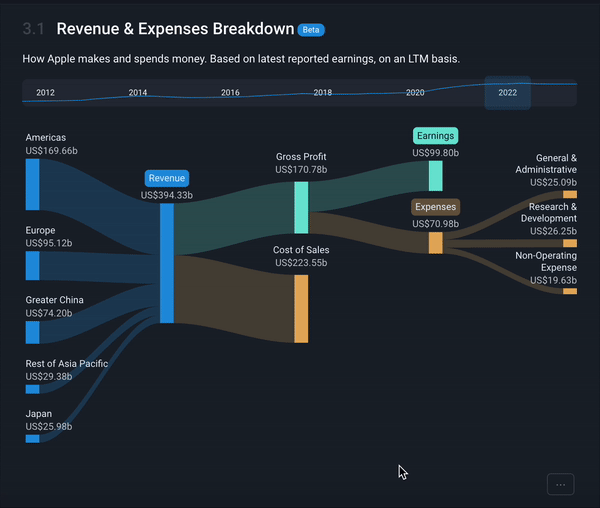Click the teal Earnings node bar
Screen dimensions: 600x508
tap(435, 176)
